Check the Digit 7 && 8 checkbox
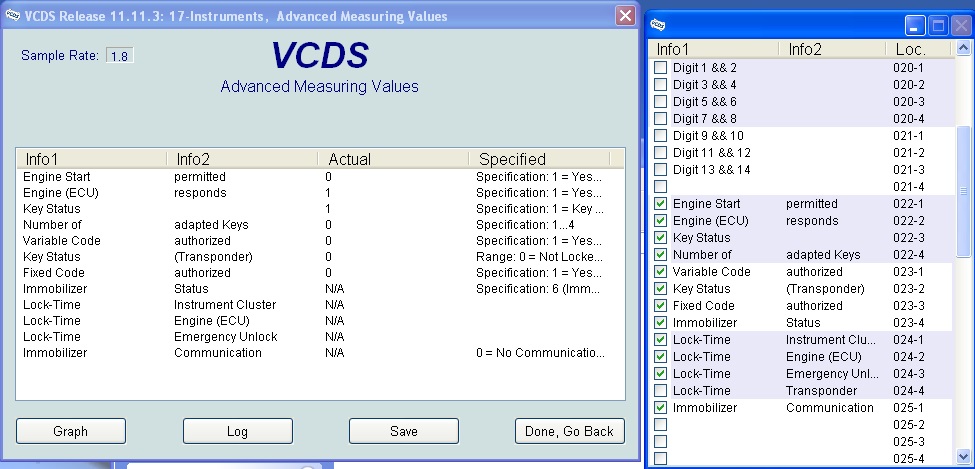The width and height of the screenshot is (975, 469). pyautogui.click(x=660, y=118)
